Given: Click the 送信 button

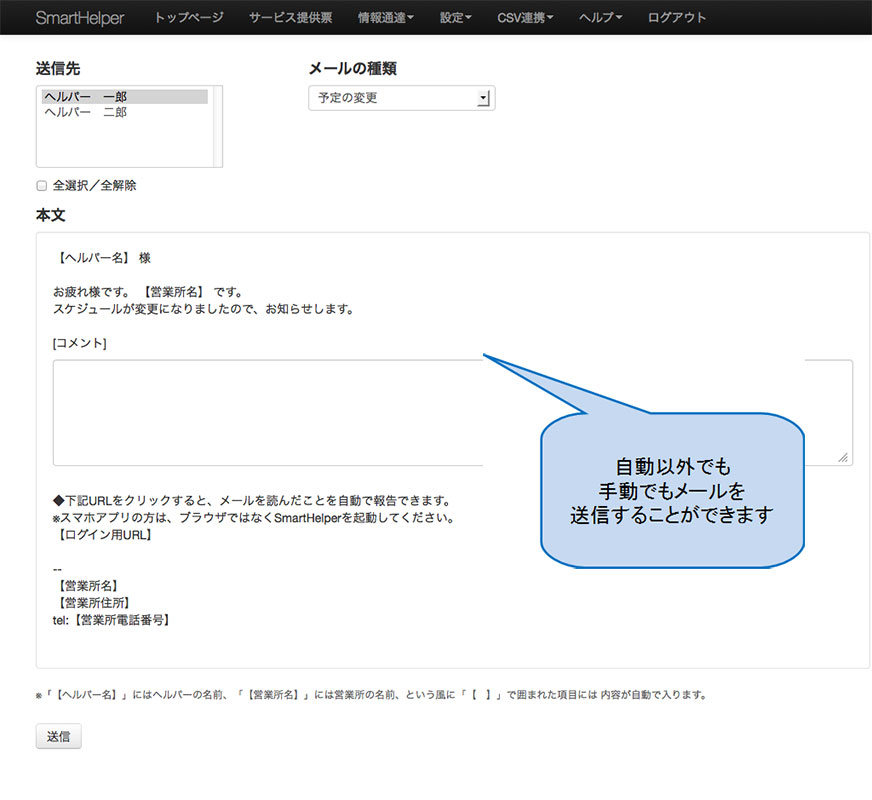Looking at the screenshot, I should tap(58, 737).
